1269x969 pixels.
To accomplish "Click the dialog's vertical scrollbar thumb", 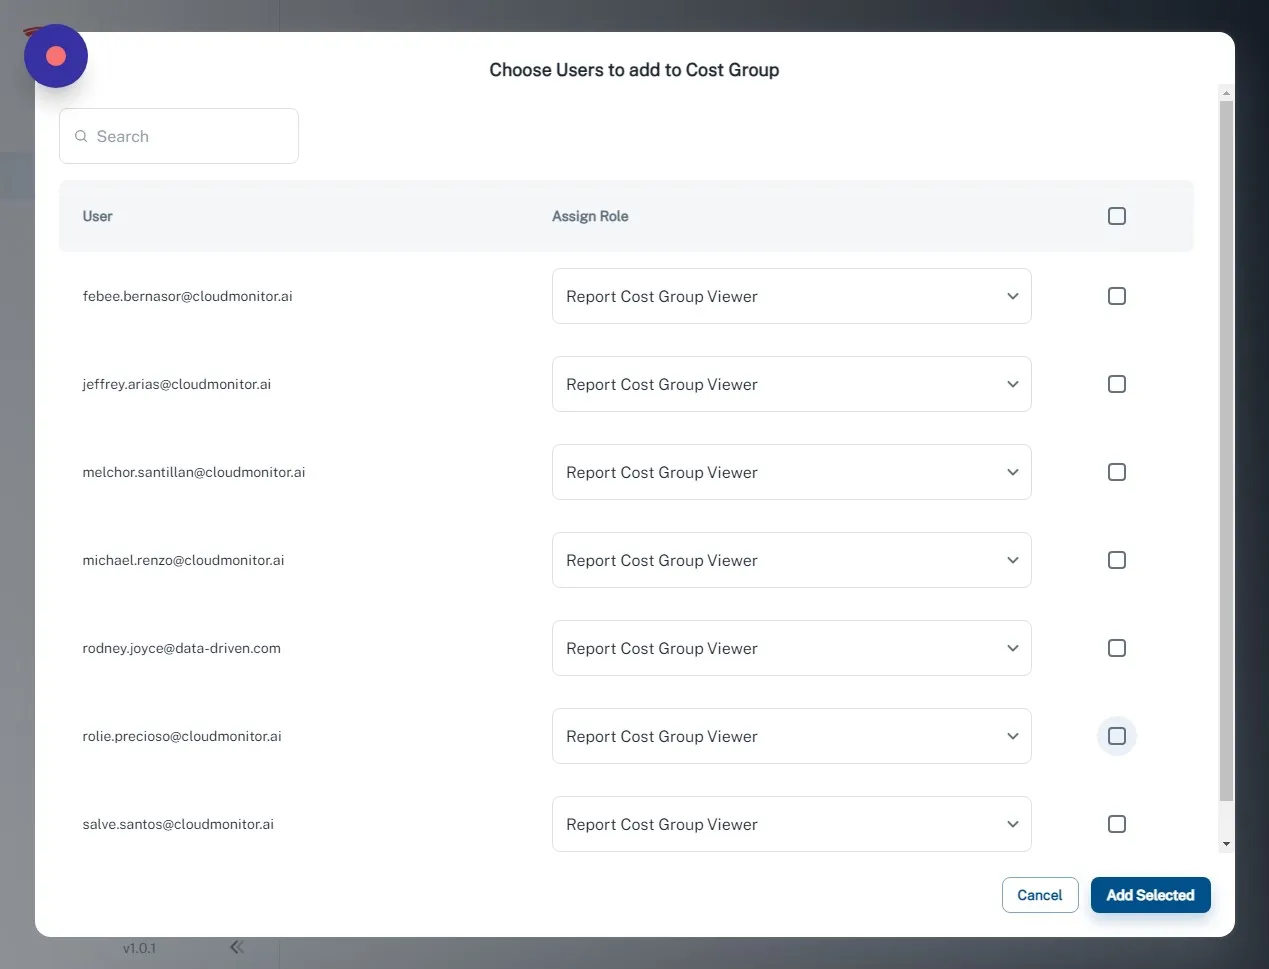I will point(1226,450).
